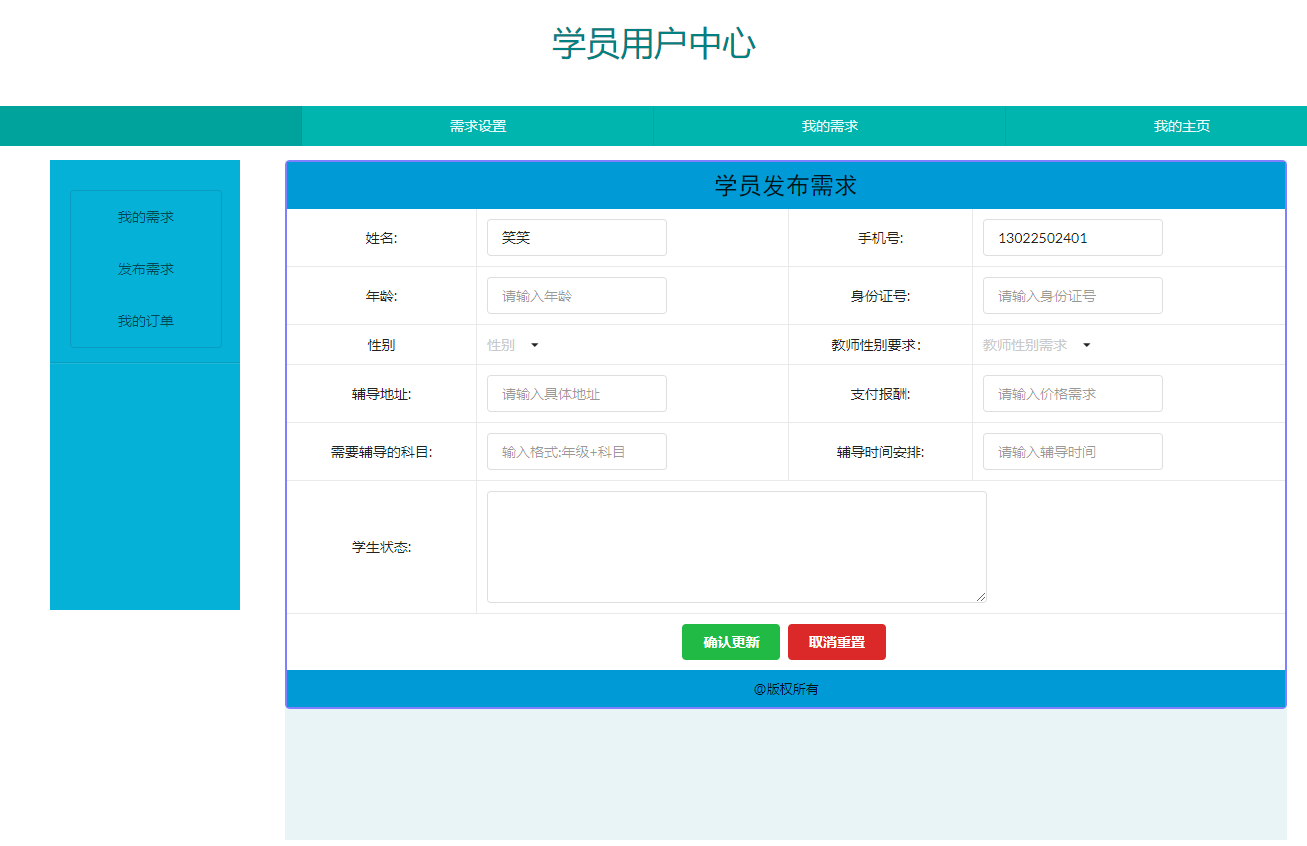Viewport: 1307px width, 846px height.
Task: Click the 性别 dropdown arrow
Action: tap(535, 344)
